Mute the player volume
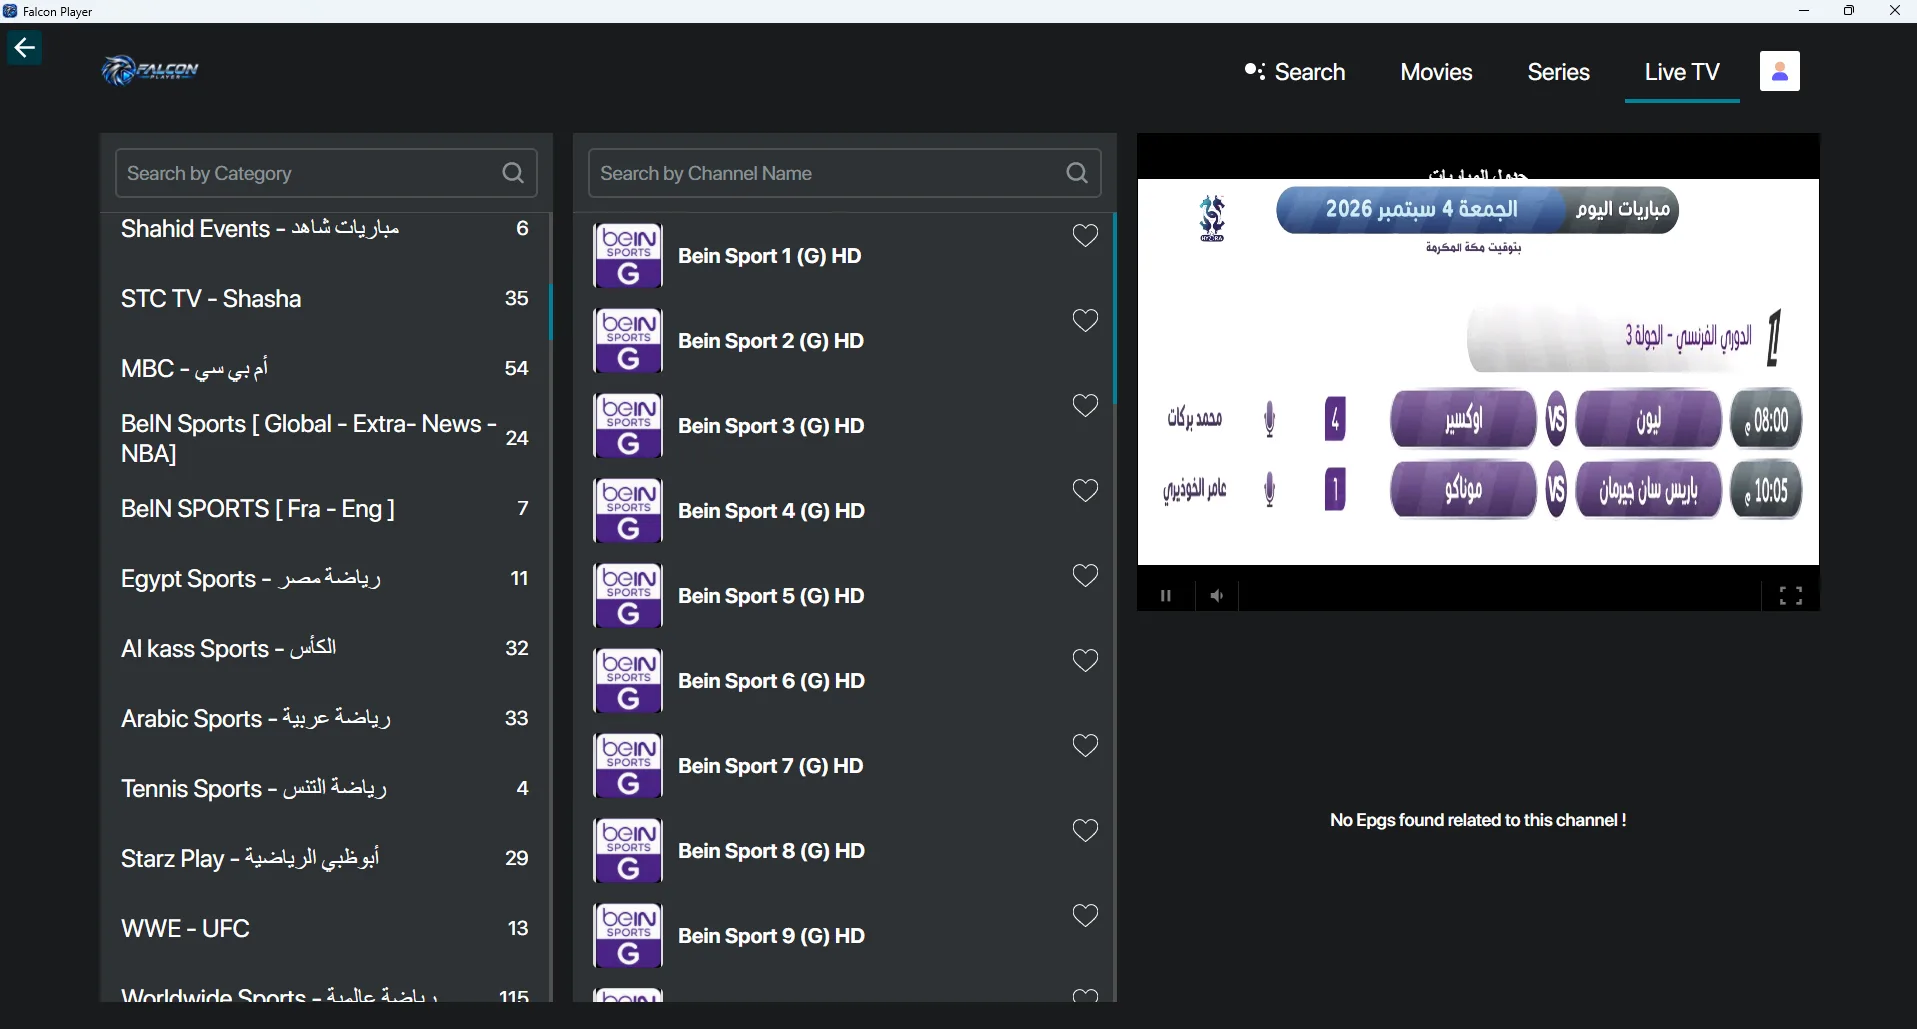The image size is (1917, 1029). [x=1217, y=596]
